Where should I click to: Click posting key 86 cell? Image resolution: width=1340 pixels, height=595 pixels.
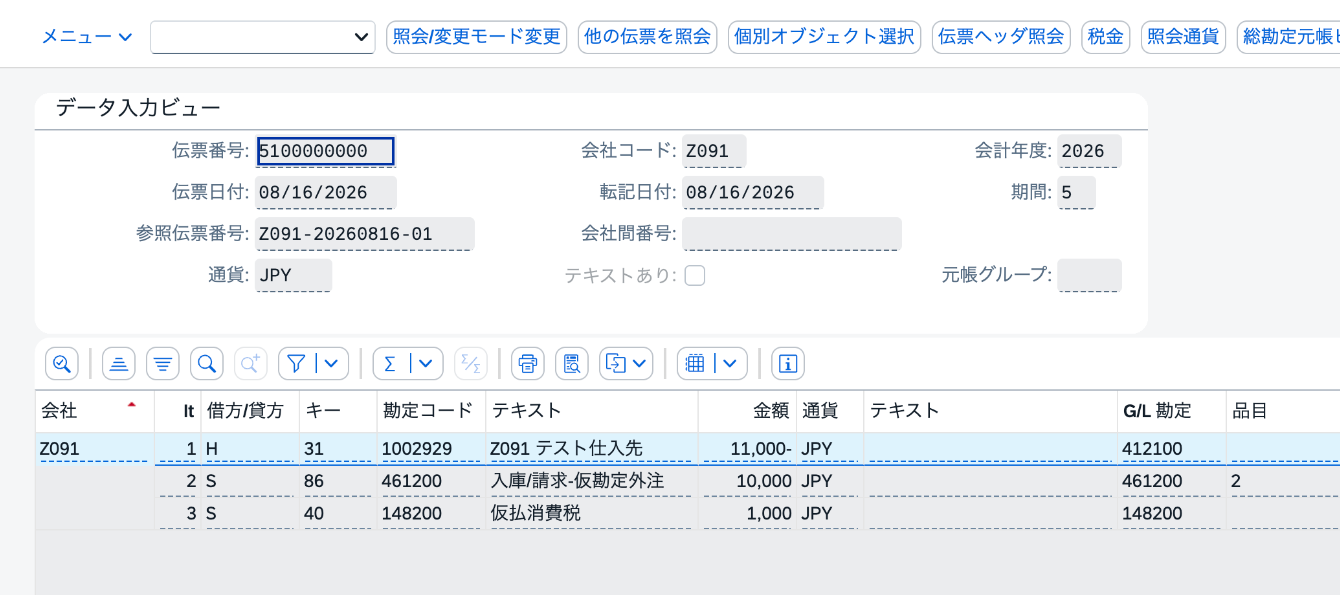(x=337, y=481)
